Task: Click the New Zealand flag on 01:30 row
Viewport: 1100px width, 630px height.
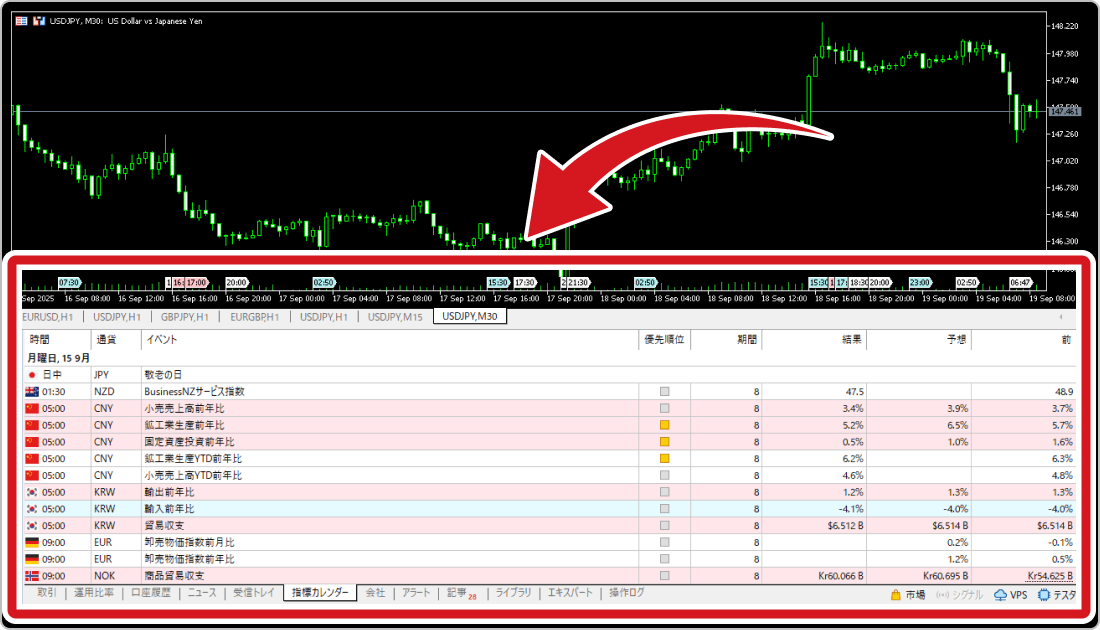Action: tap(31, 392)
